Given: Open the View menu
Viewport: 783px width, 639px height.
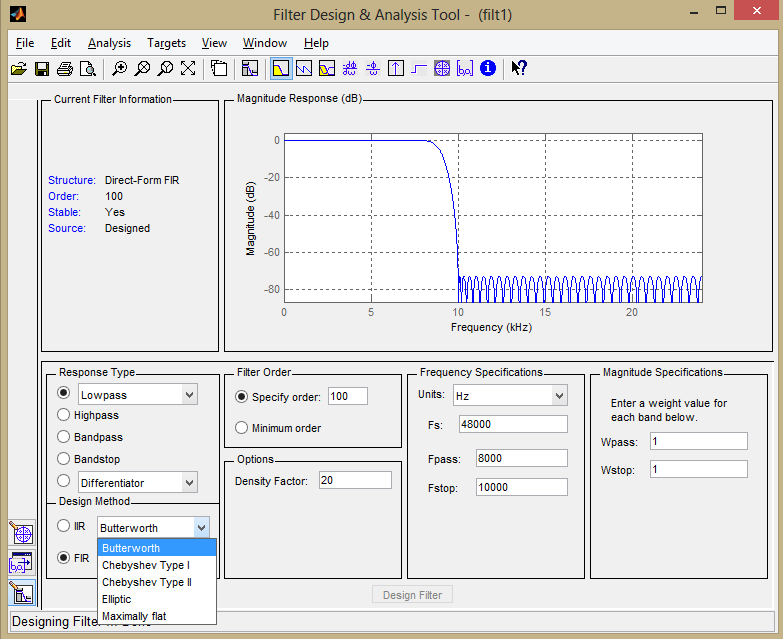Looking at the screenshot, I should click(214, 43).
